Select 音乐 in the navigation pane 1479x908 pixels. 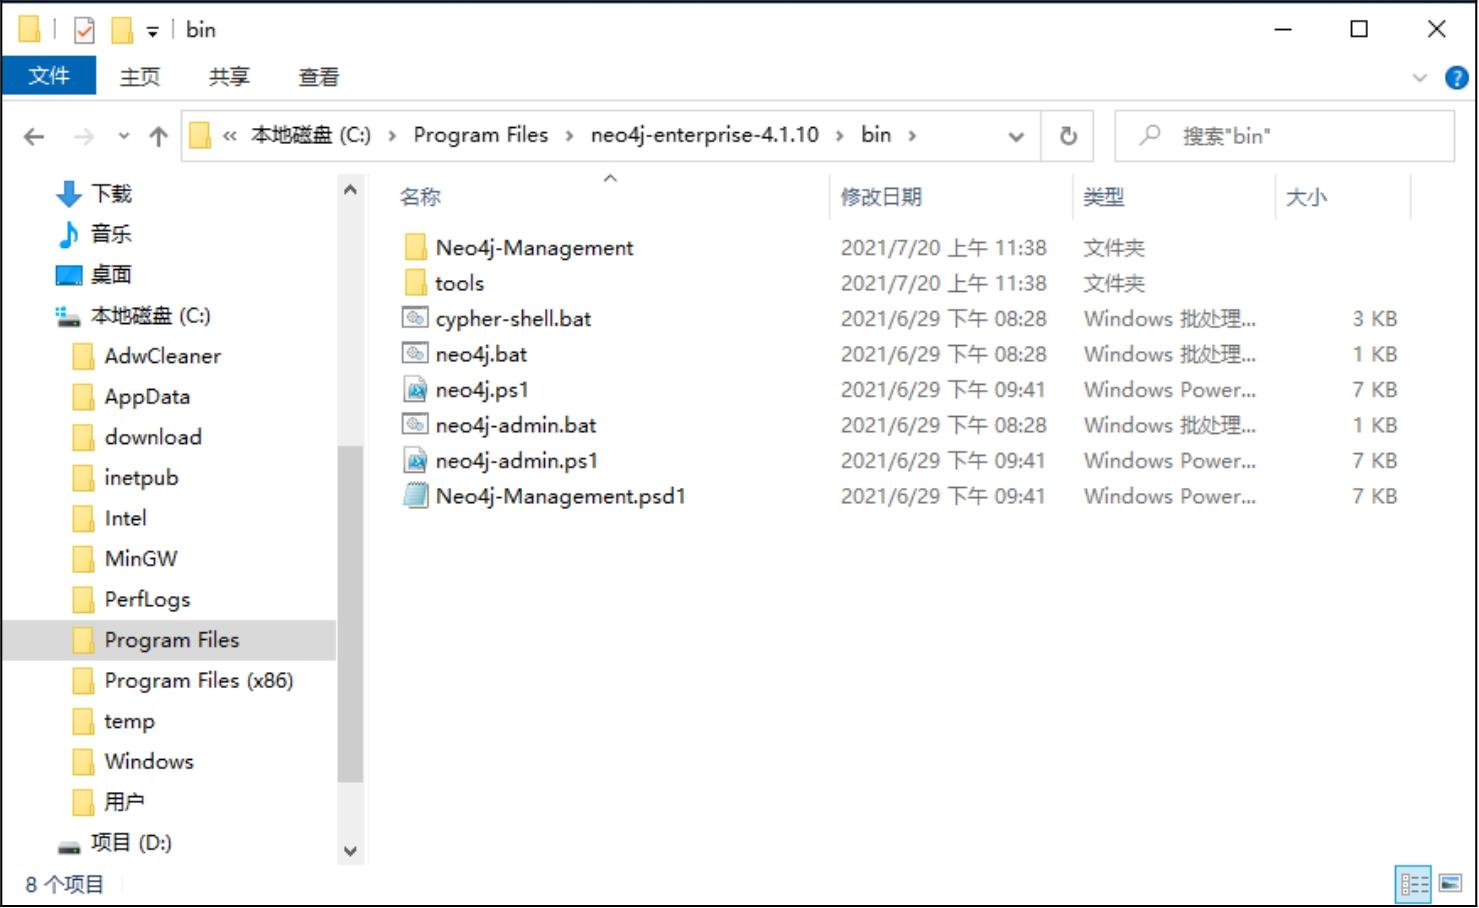tap(111, 234)
